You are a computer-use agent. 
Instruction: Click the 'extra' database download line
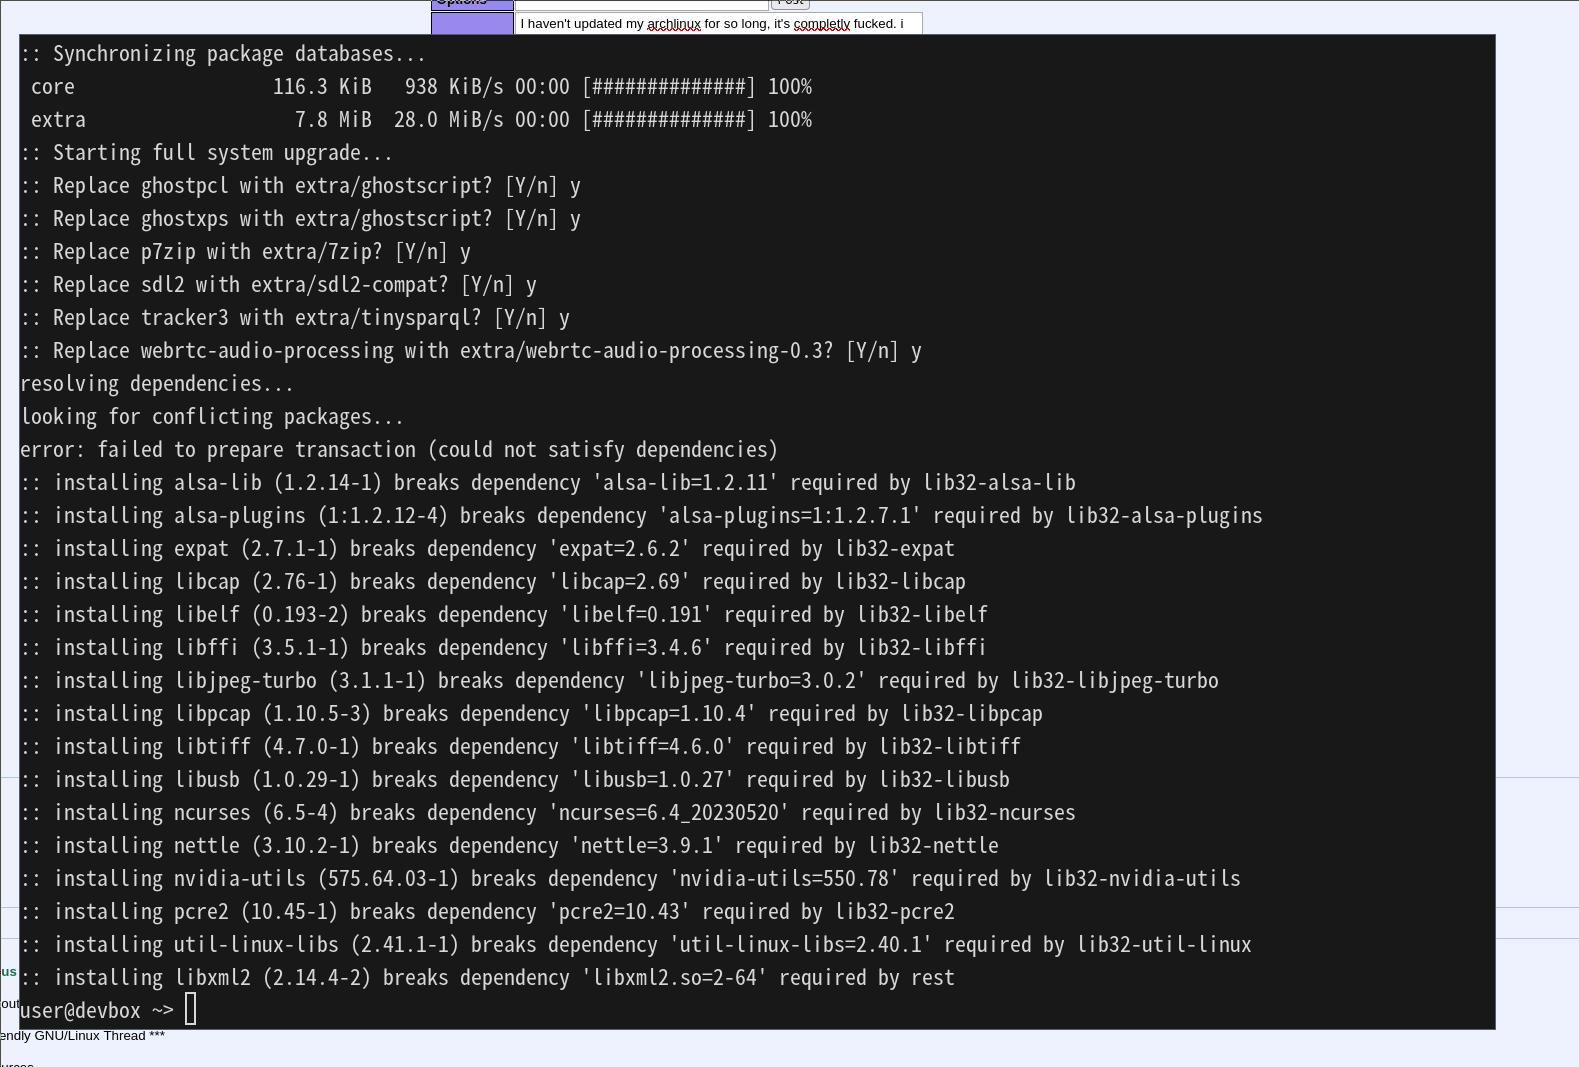[x=421, y=120]
